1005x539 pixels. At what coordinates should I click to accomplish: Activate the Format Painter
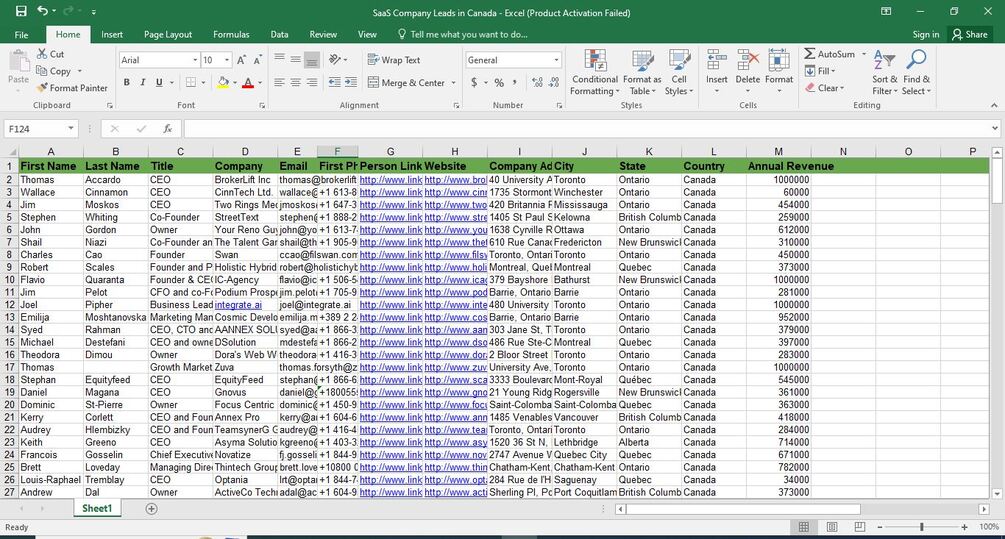point(72,88)
